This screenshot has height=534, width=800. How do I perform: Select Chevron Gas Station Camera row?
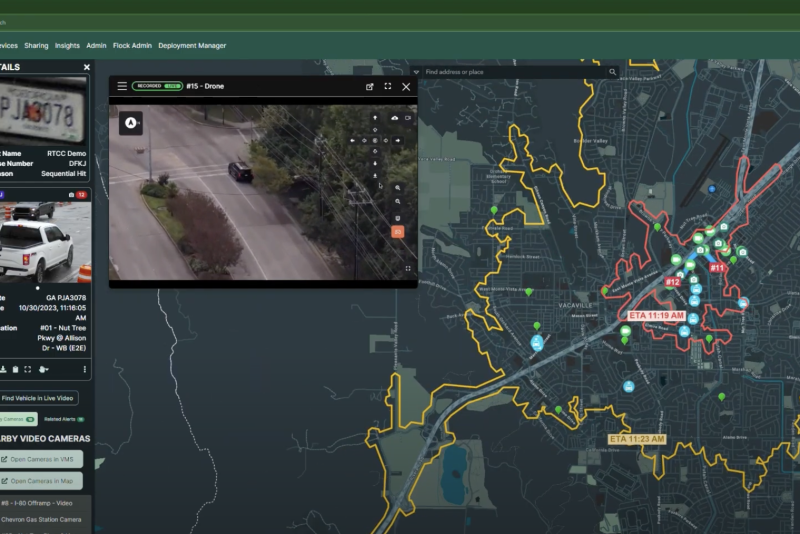click(45, 519)
